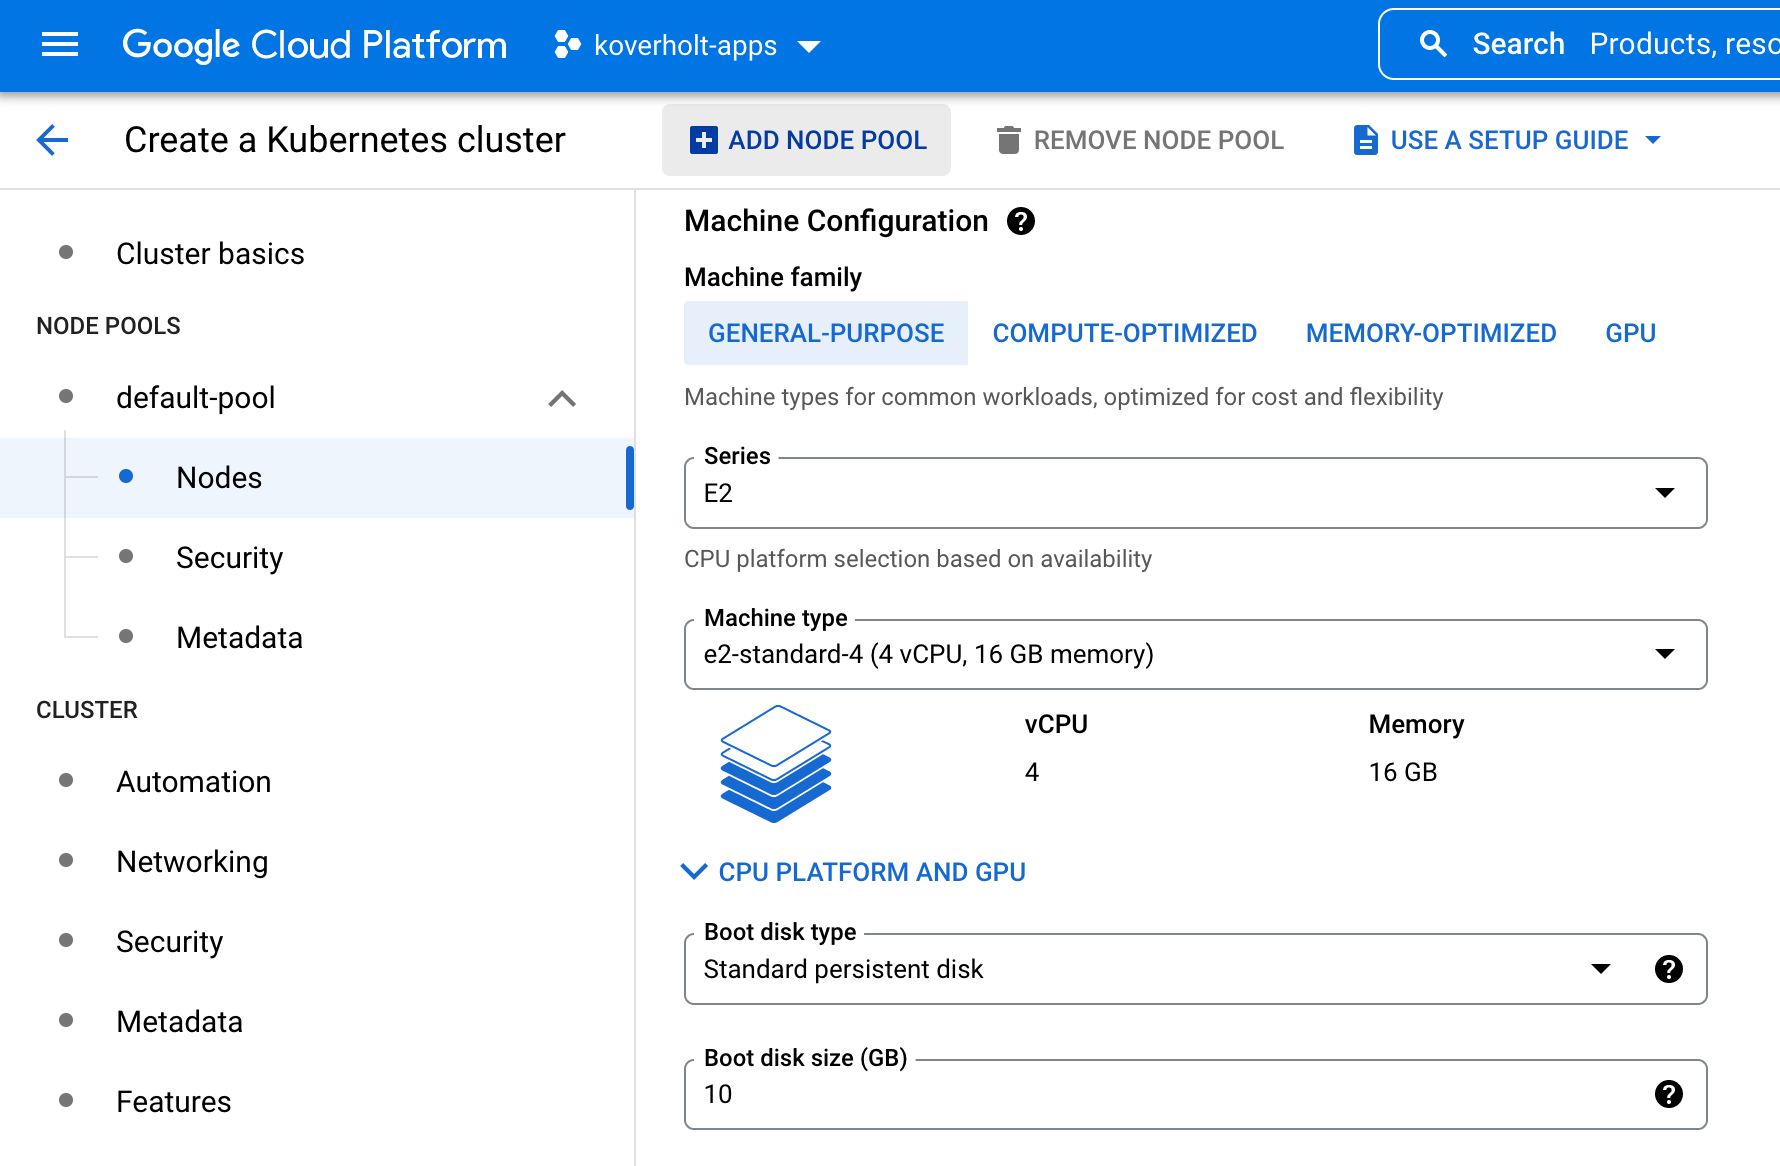Collapse the default-pool section
Viewport: 1780px width, 1166px height.
click(562, 398)
